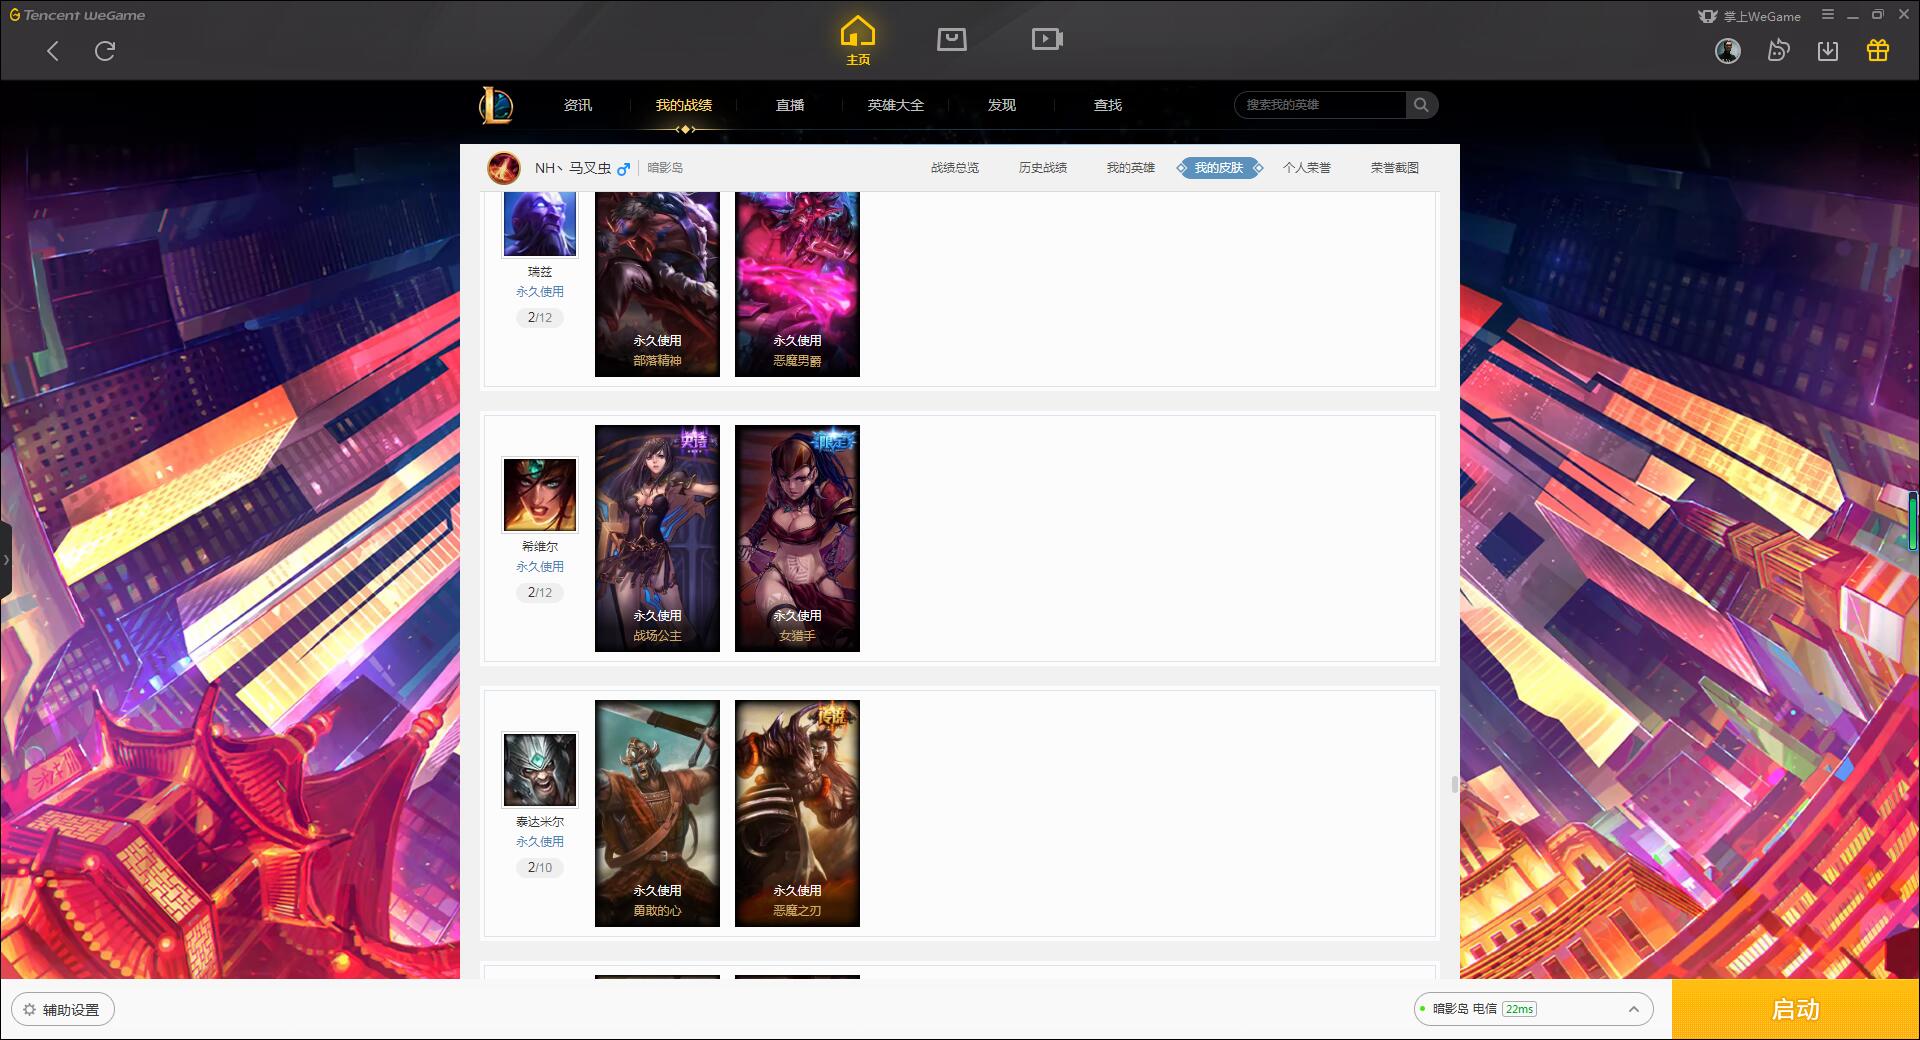Click 永久使用 under 希维尔
This screenshot has height=1040, width=1920.
[540, 567]
